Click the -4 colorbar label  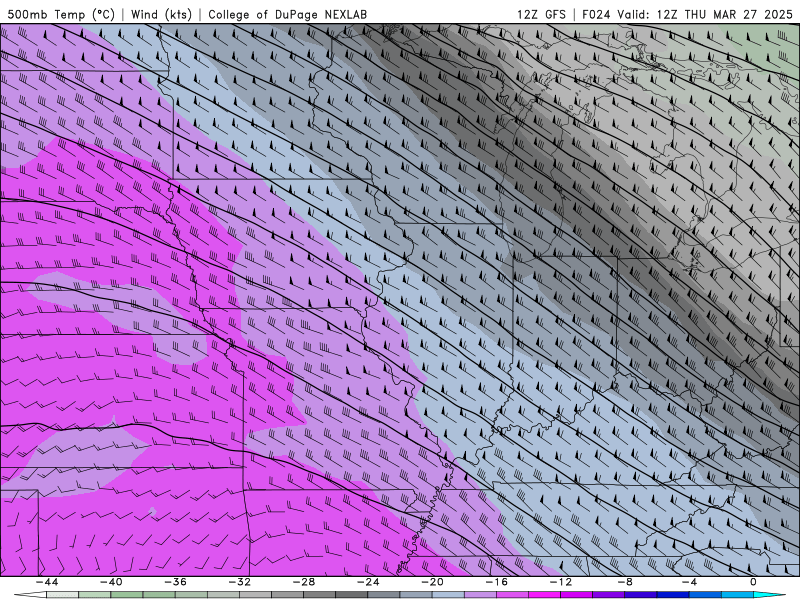690,582
